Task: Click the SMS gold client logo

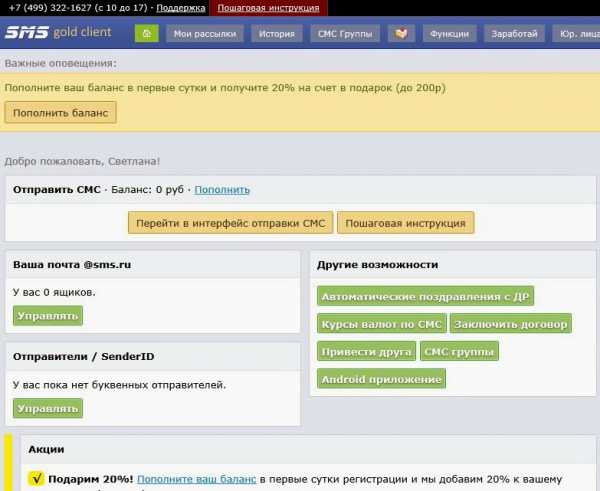Action: coord(57,32)
